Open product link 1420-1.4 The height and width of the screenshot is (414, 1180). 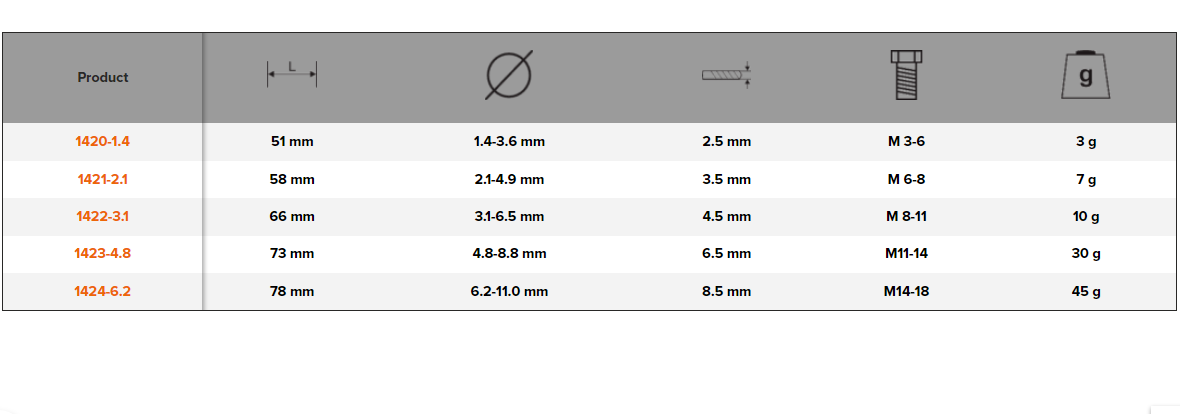click(x=103, y=142)
